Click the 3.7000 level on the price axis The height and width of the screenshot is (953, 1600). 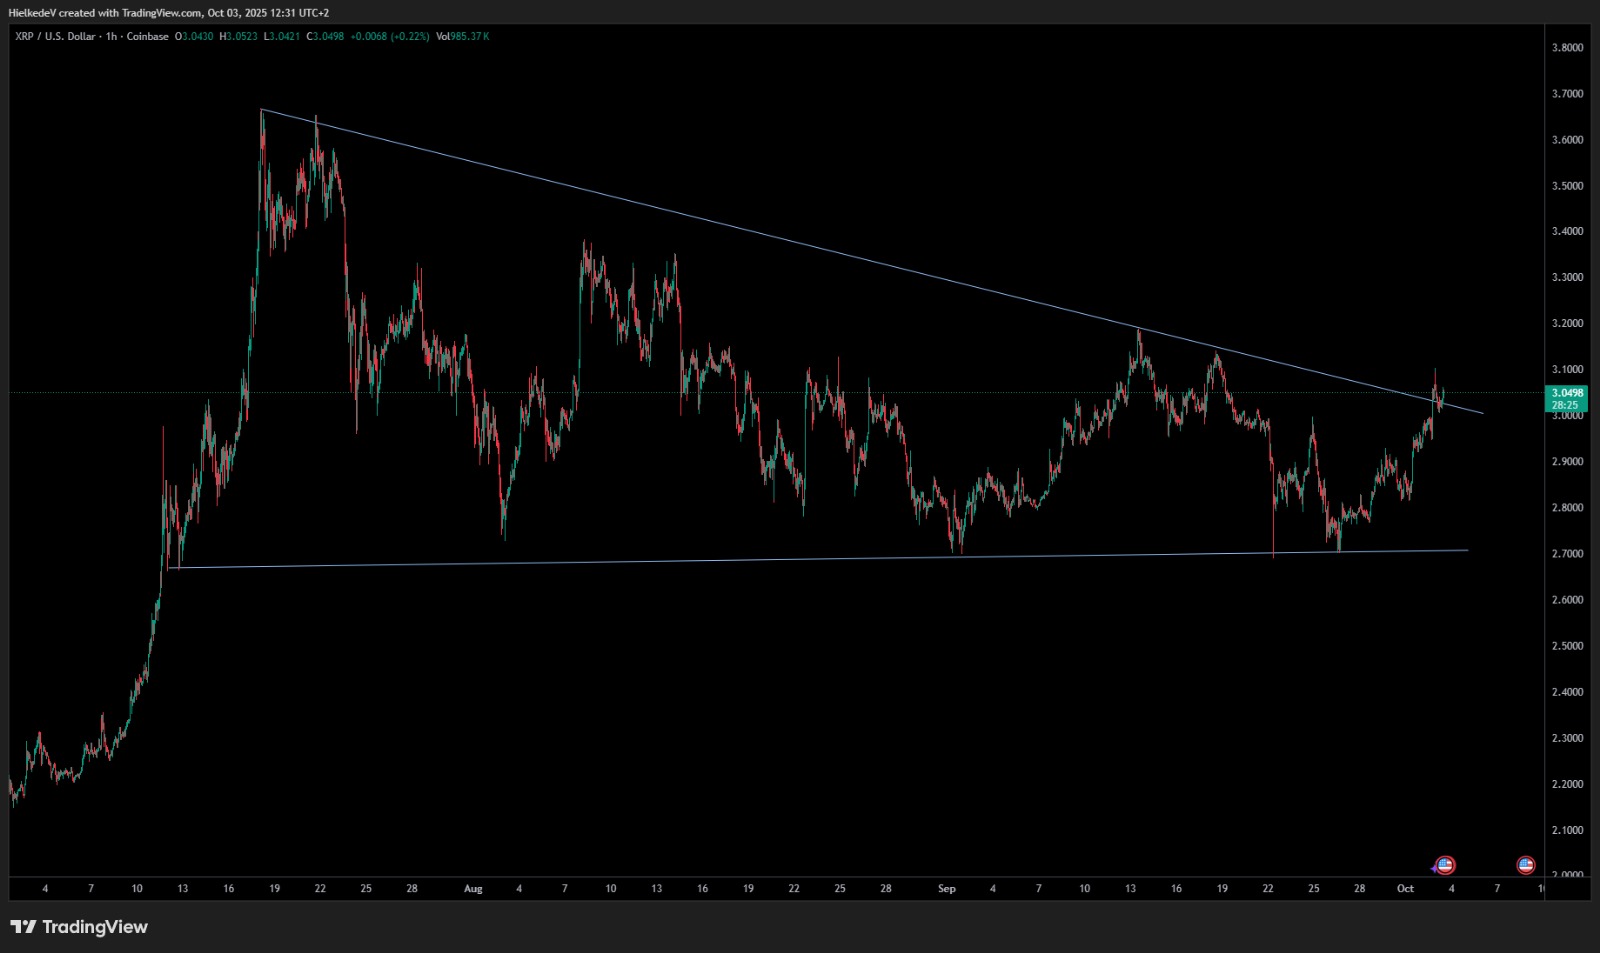1567,94
